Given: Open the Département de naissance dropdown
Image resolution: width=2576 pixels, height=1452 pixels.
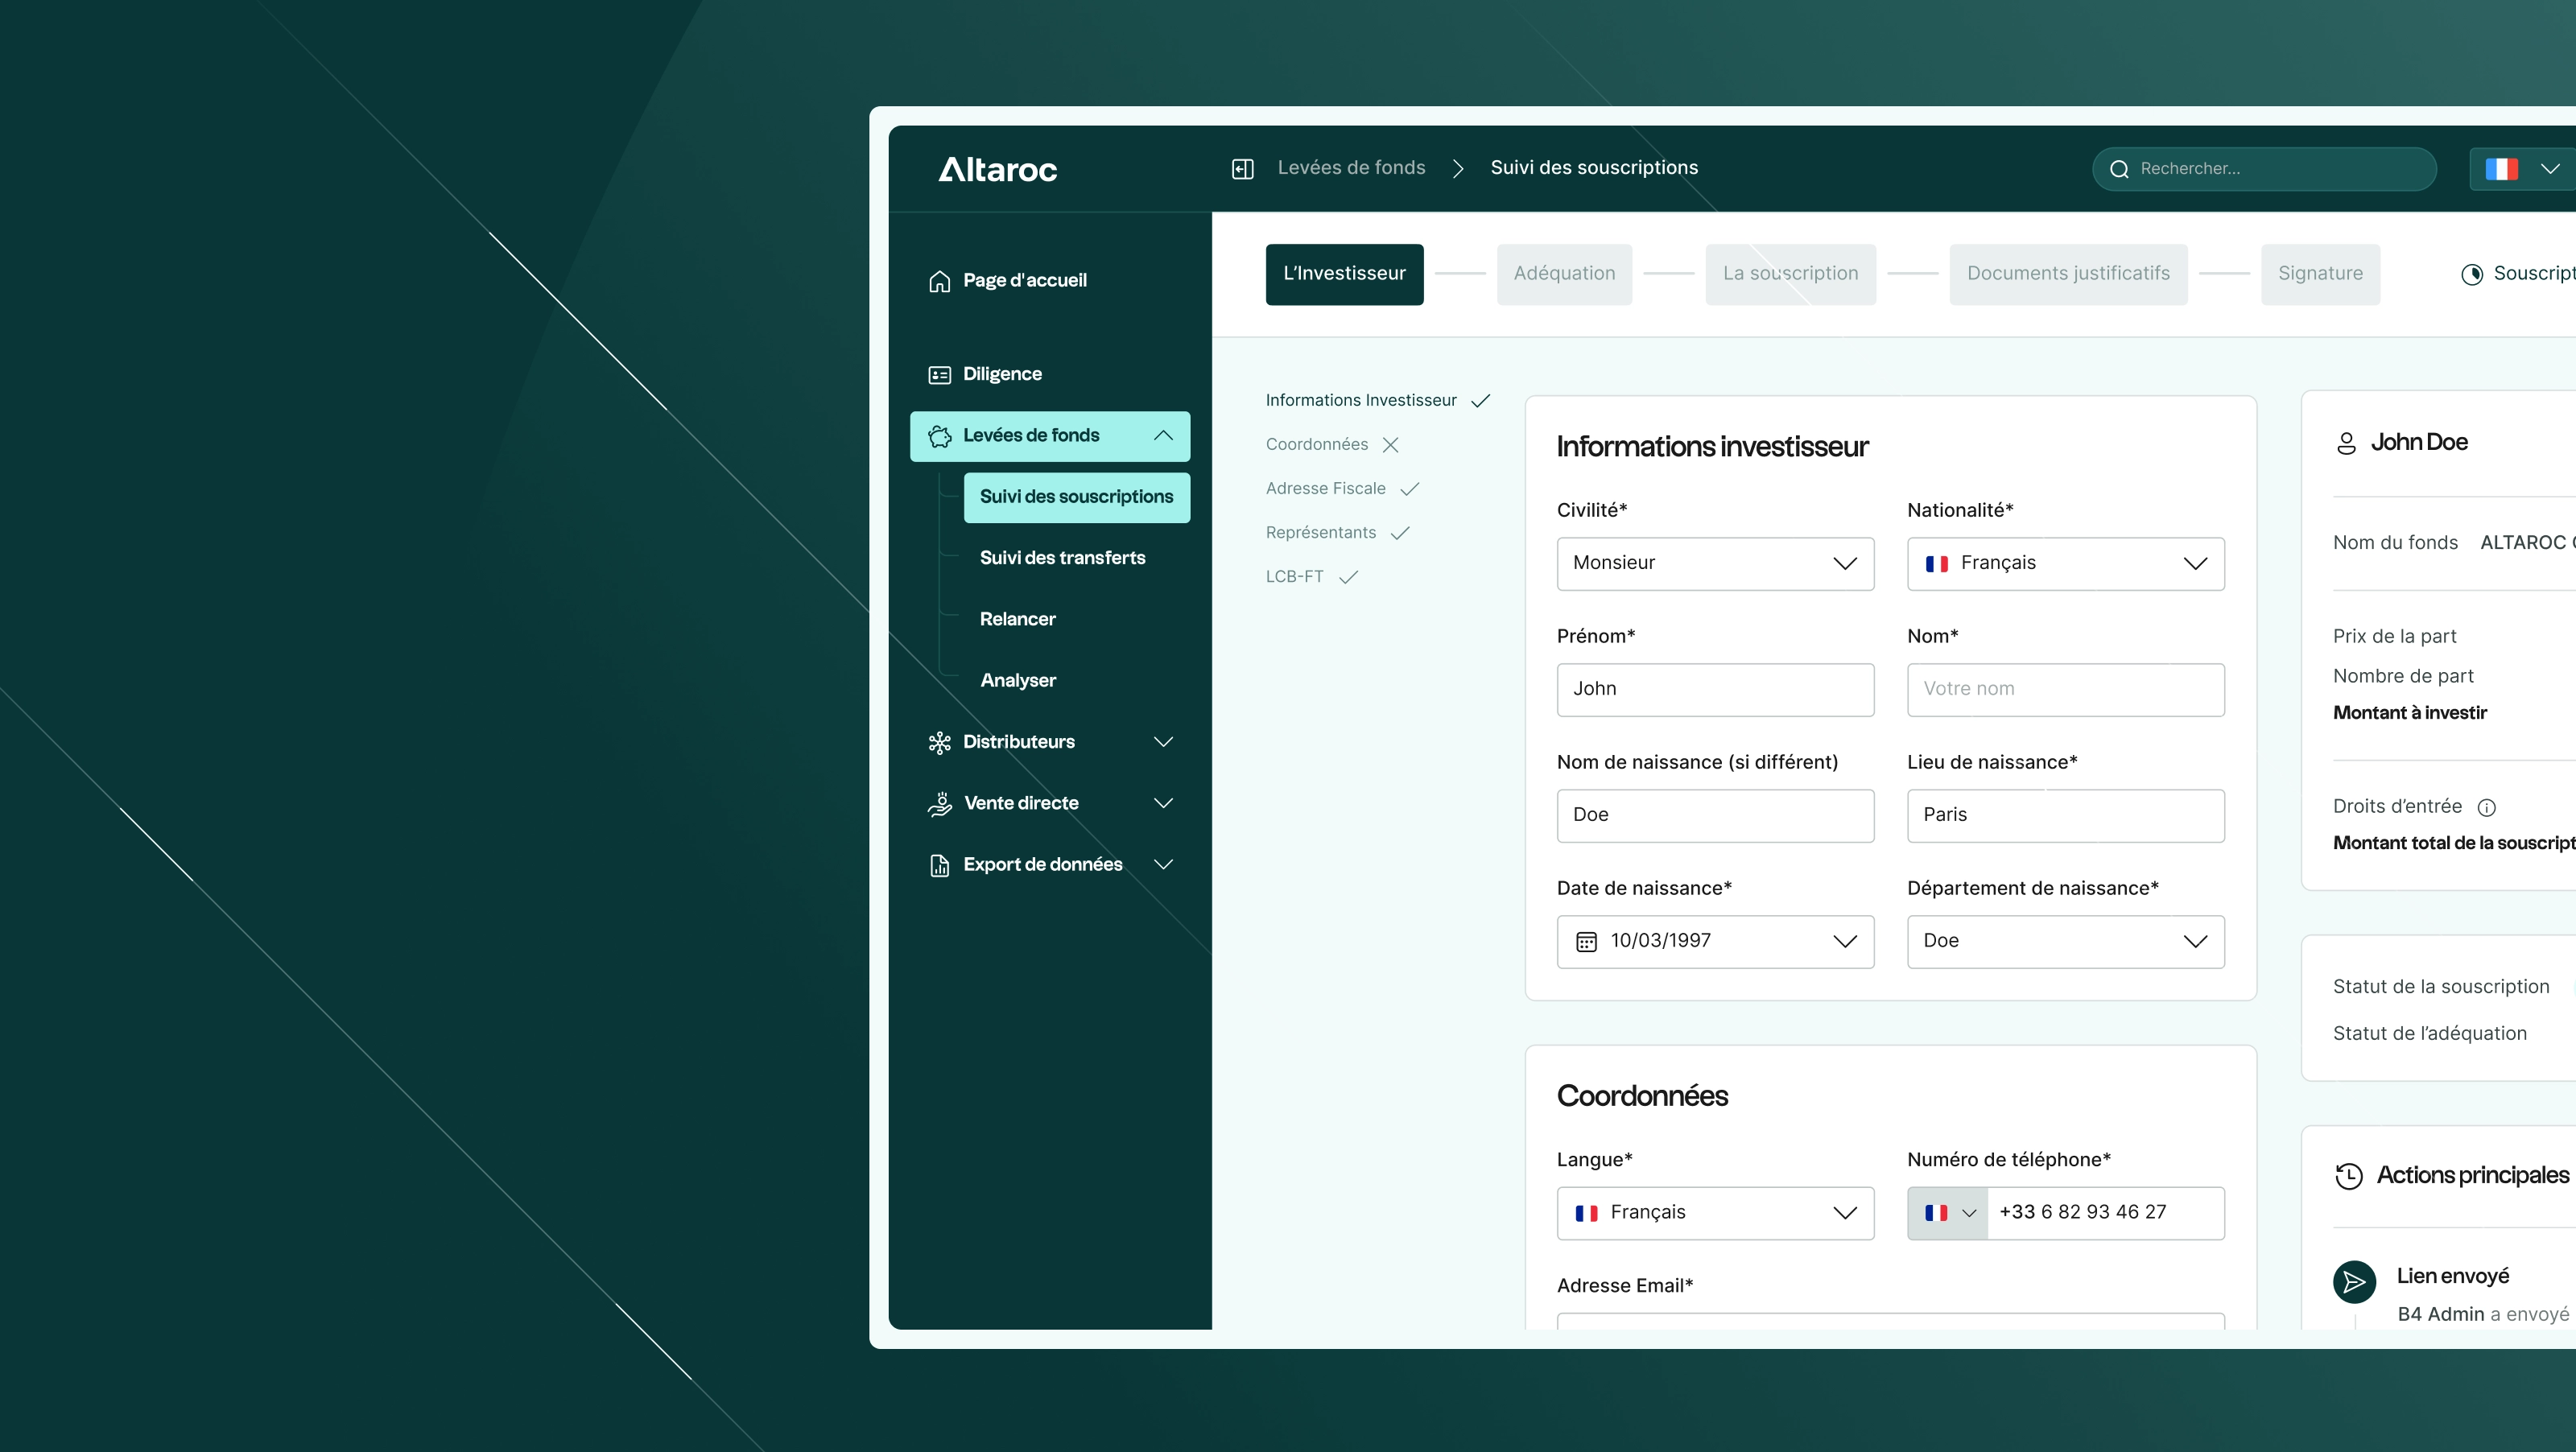Looking at the screenshot, I should coord(2065,941).
